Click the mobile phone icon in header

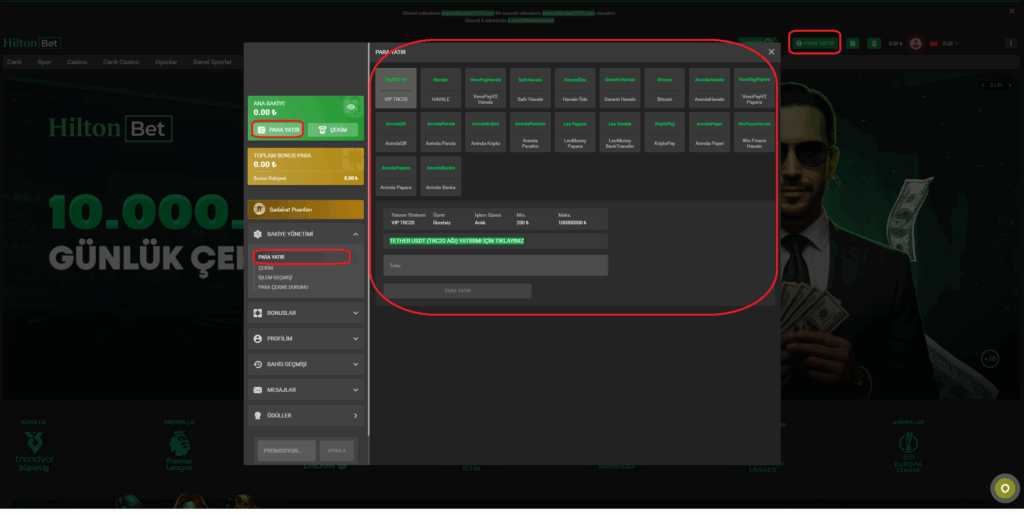pos(874,43)
